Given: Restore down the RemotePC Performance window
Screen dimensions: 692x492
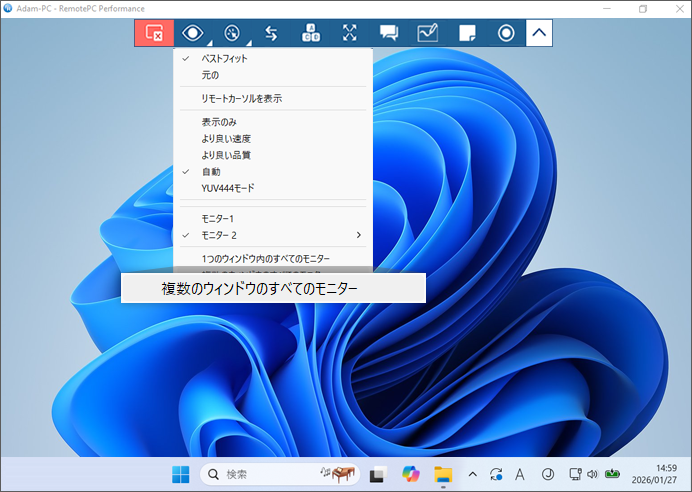Looking at the screenshot, I should coord(643,8).
